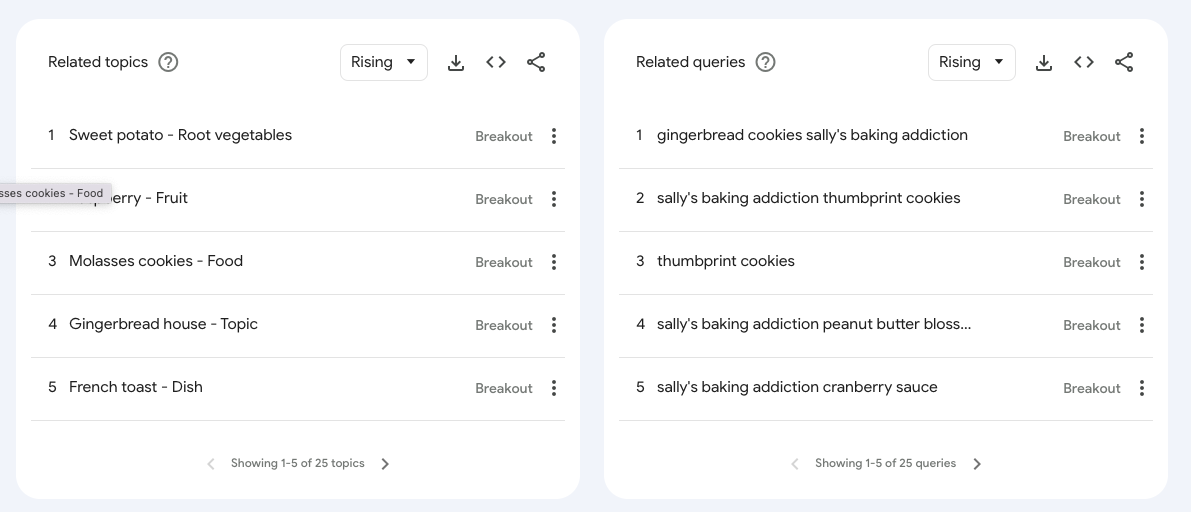
Task: Open Rising dropdown in Related queries
Action: [x=971, y=62]
